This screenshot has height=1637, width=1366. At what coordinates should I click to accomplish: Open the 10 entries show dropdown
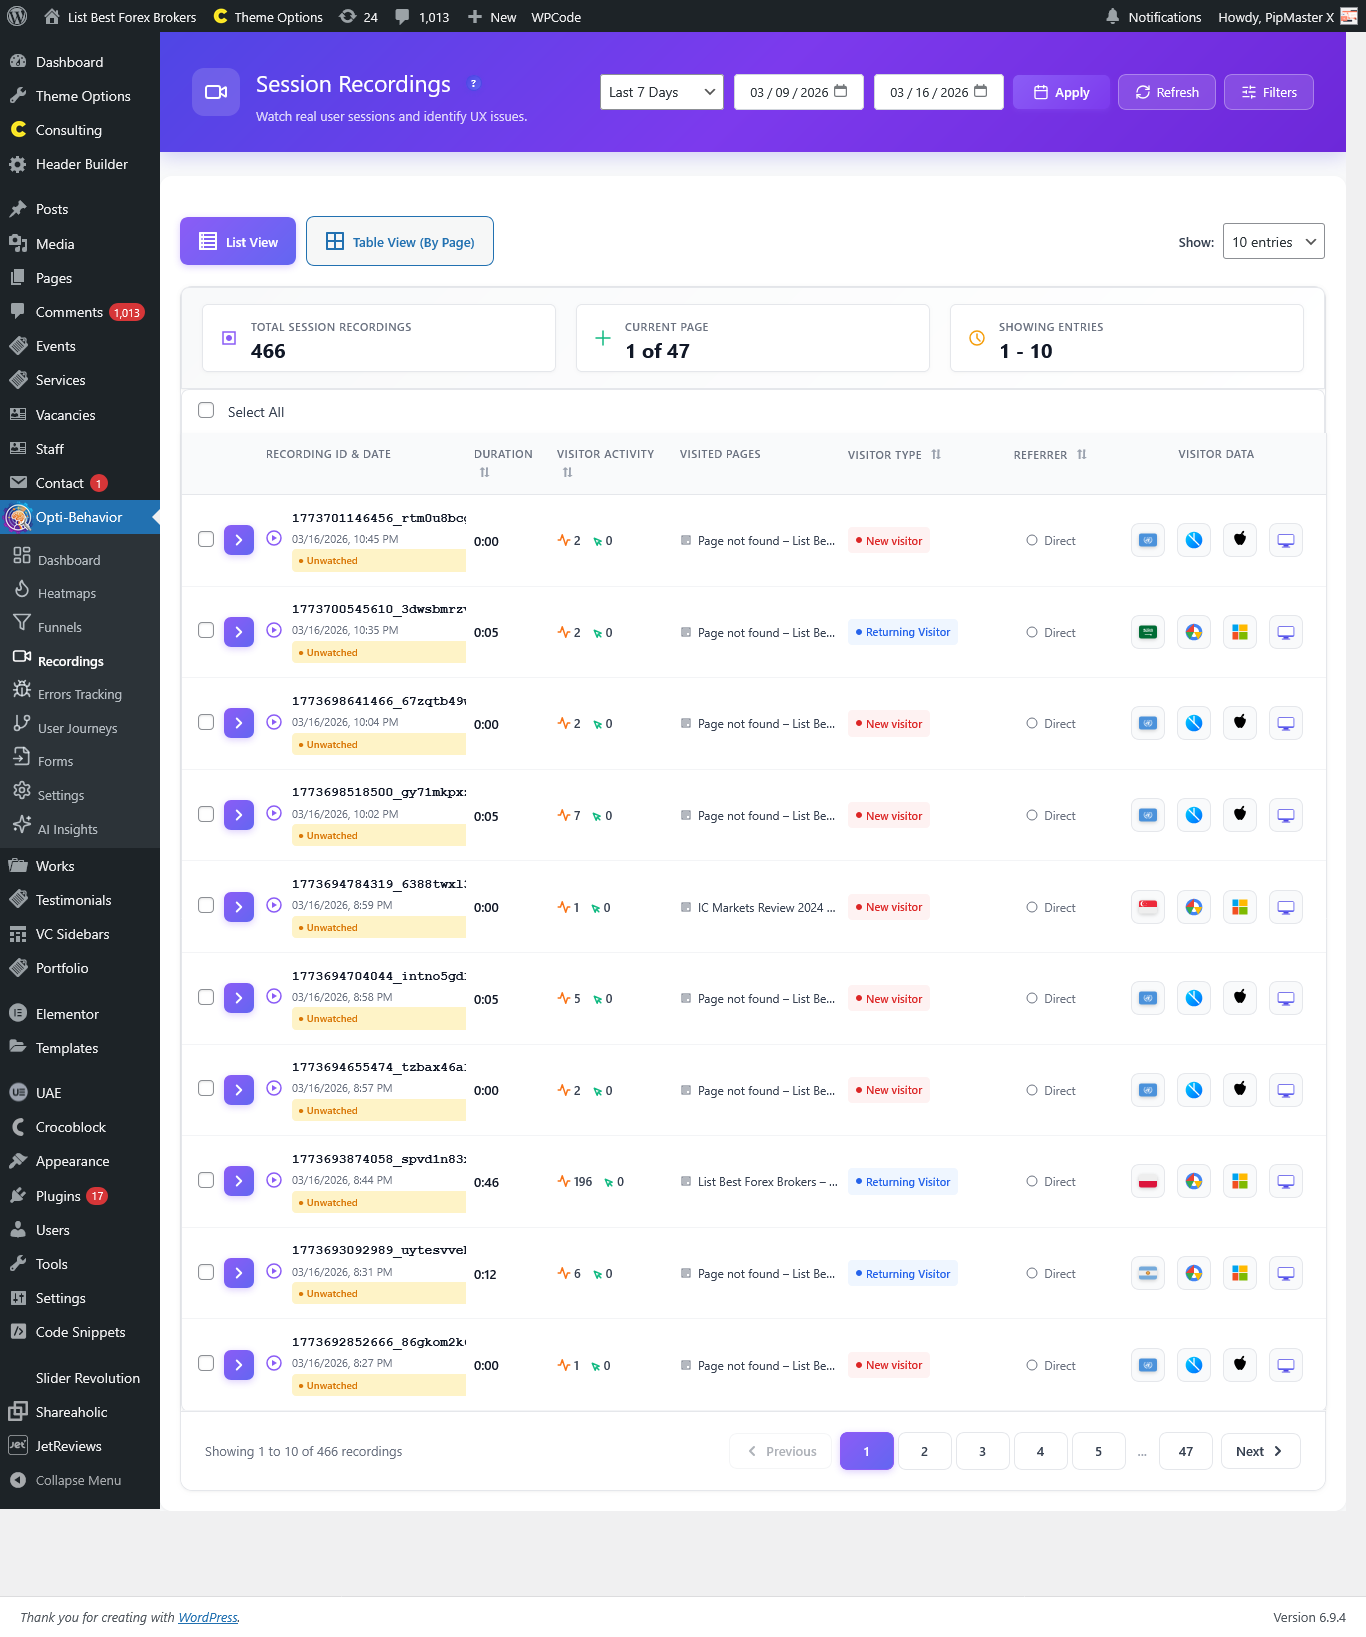1273,242
